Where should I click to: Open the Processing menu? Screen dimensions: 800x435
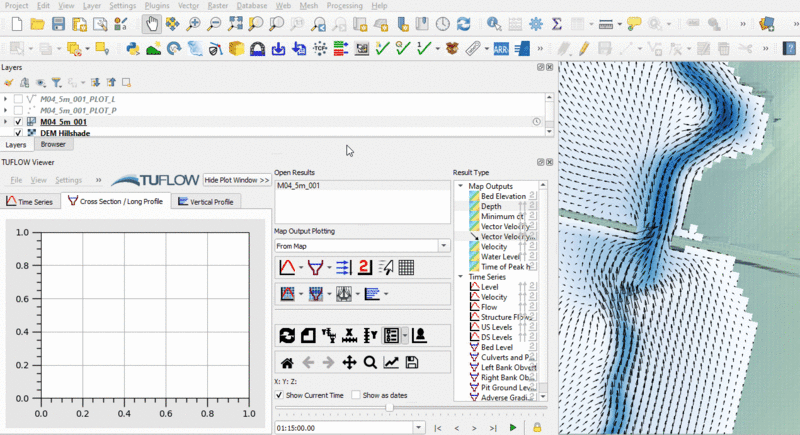tap(345, 5)
